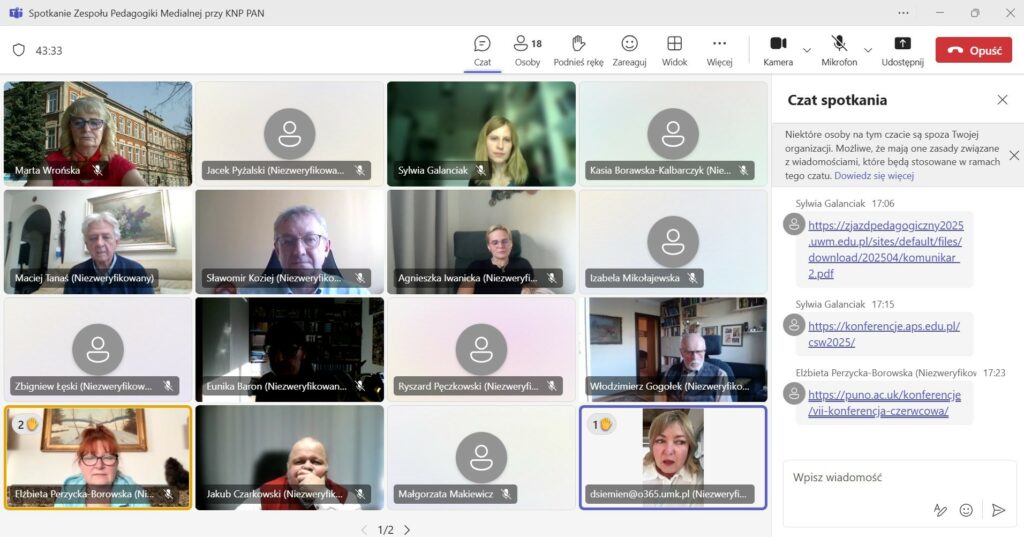
Task: Toggle the Mikrofon mute state
Action: 839,51
